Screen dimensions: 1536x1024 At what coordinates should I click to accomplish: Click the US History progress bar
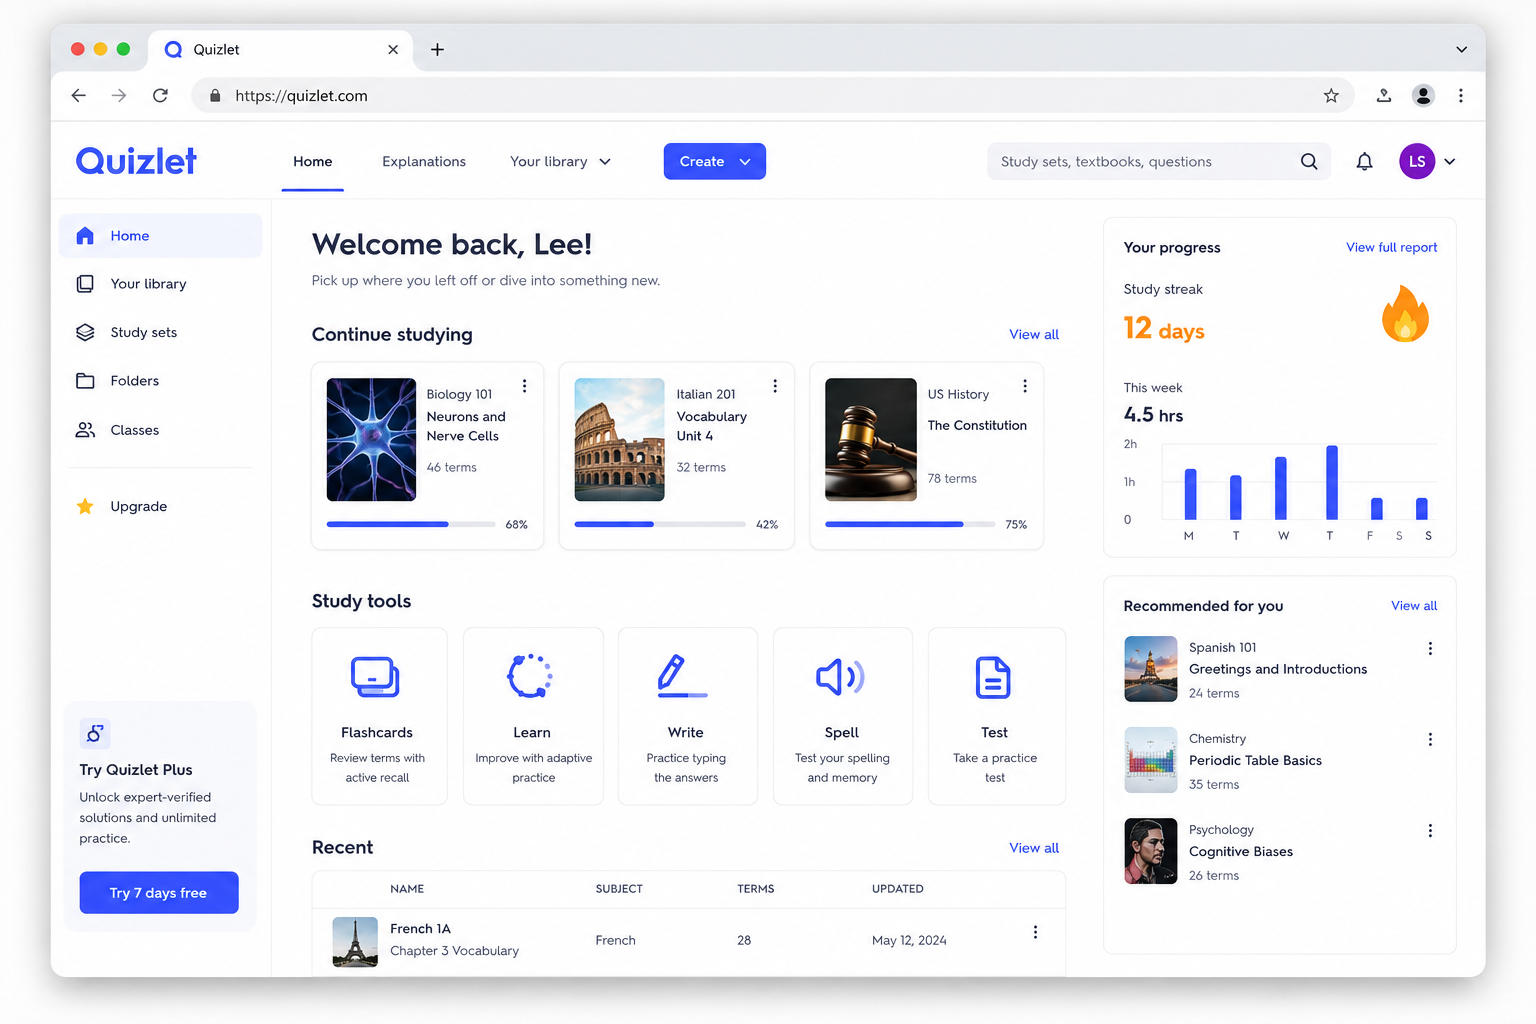(x=910, y=524)
